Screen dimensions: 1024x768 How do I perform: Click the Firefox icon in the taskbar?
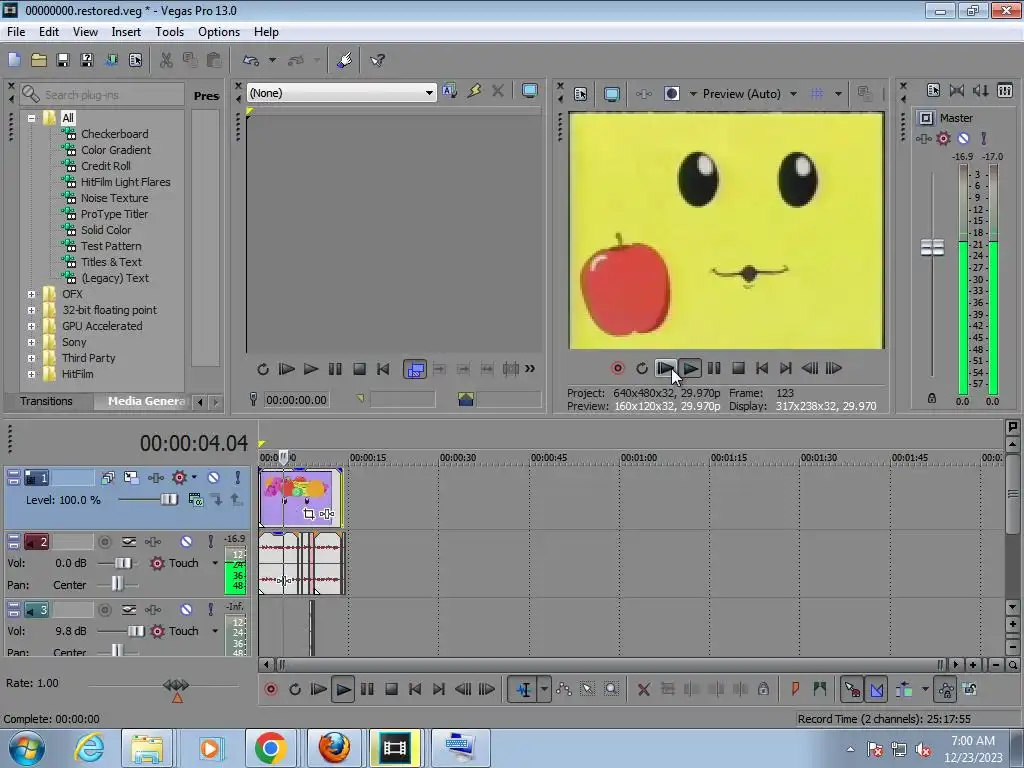(334, 747)
